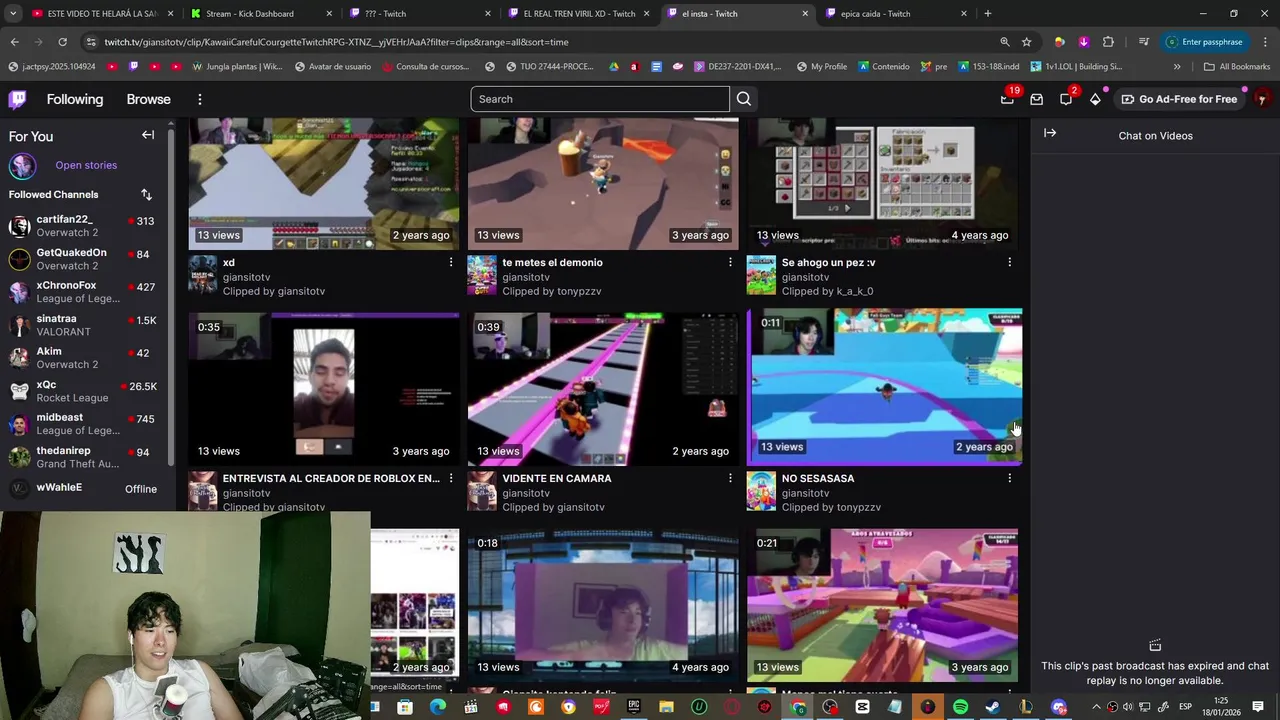Reload the current page
Screen dimensions: 1280x720
[62, 42]
